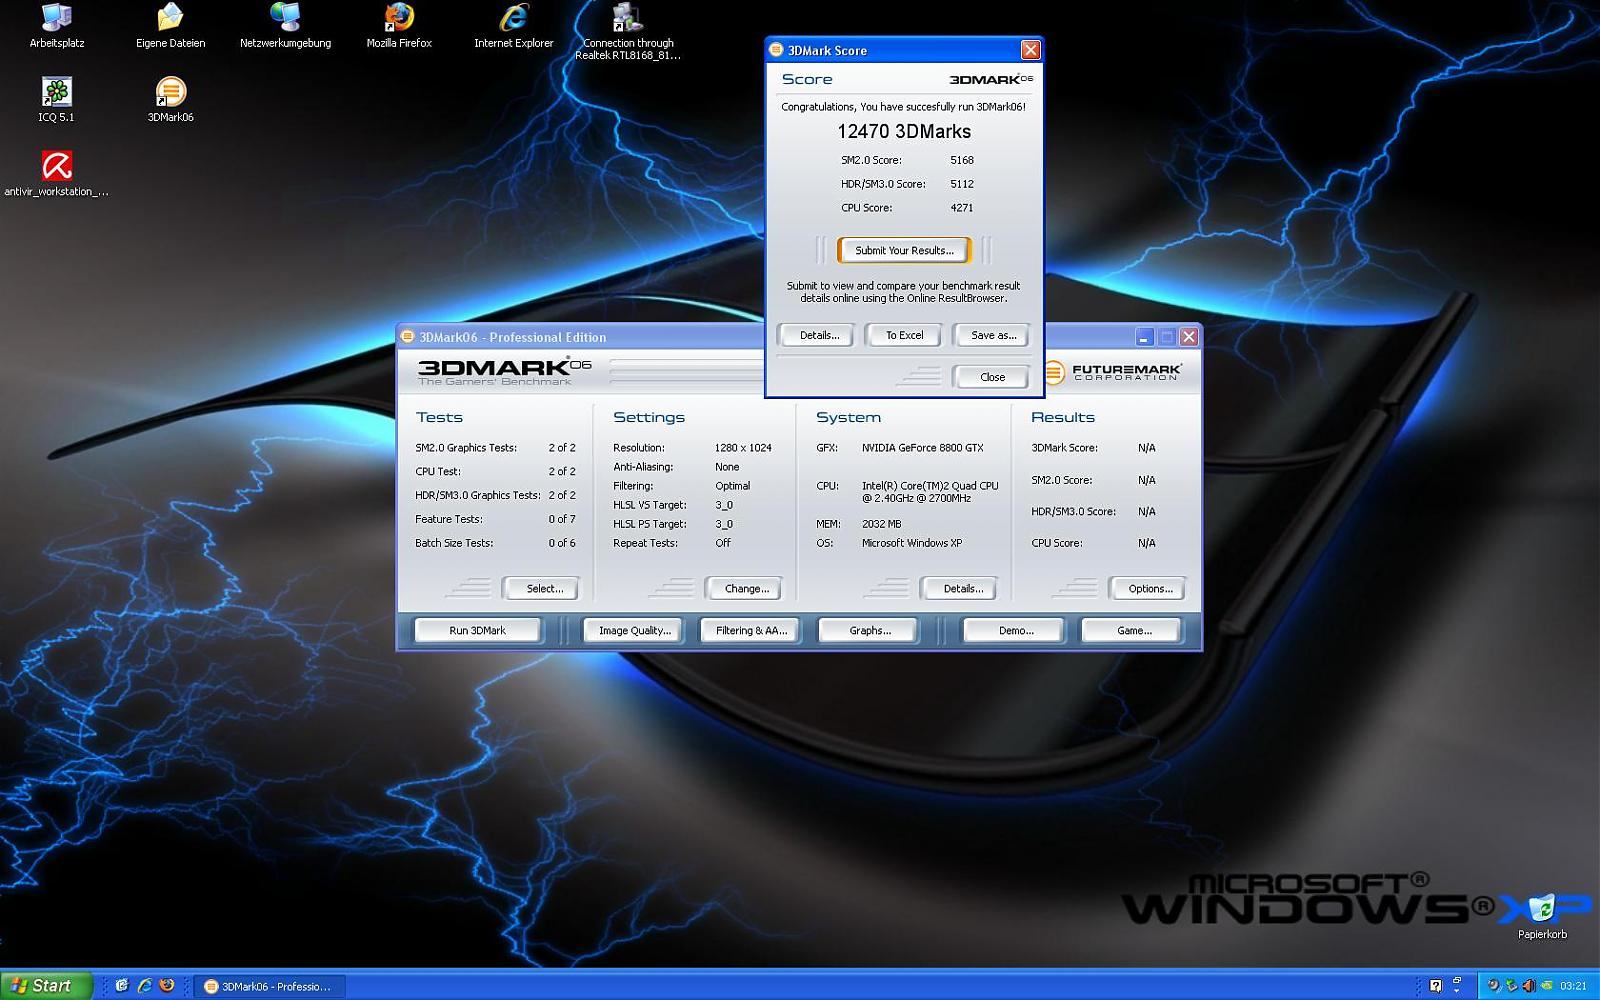Screen dimensions: 1600x1000
Task: Click the system clock showing 03:21
Action: pos(1573,986)
